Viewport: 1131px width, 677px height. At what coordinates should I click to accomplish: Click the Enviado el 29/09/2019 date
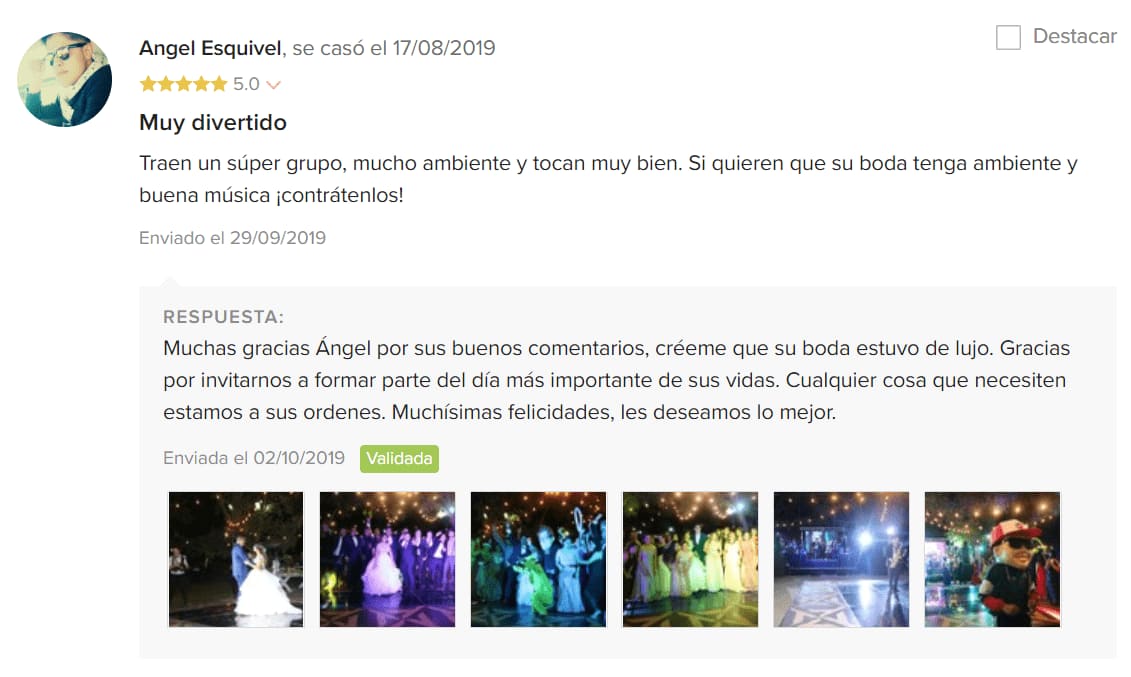(x=232, y=238)
